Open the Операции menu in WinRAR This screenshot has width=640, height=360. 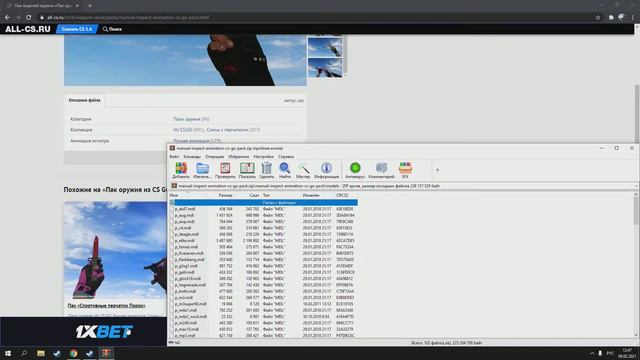(x=214, y=157)
